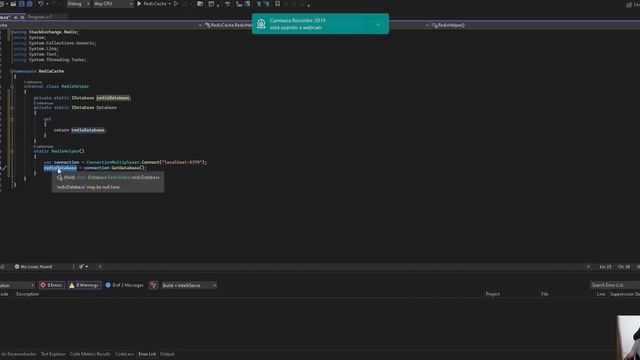Open the Output bottom tab

pos(167,354)
